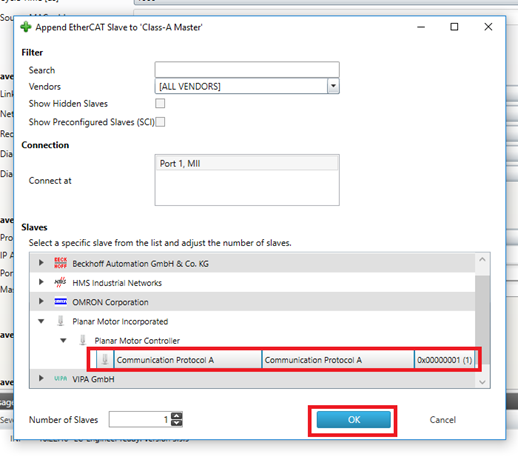Close the Append EtherCAT Slave dialog
This screenshot has width=518, height=457.
pos(488,27)
